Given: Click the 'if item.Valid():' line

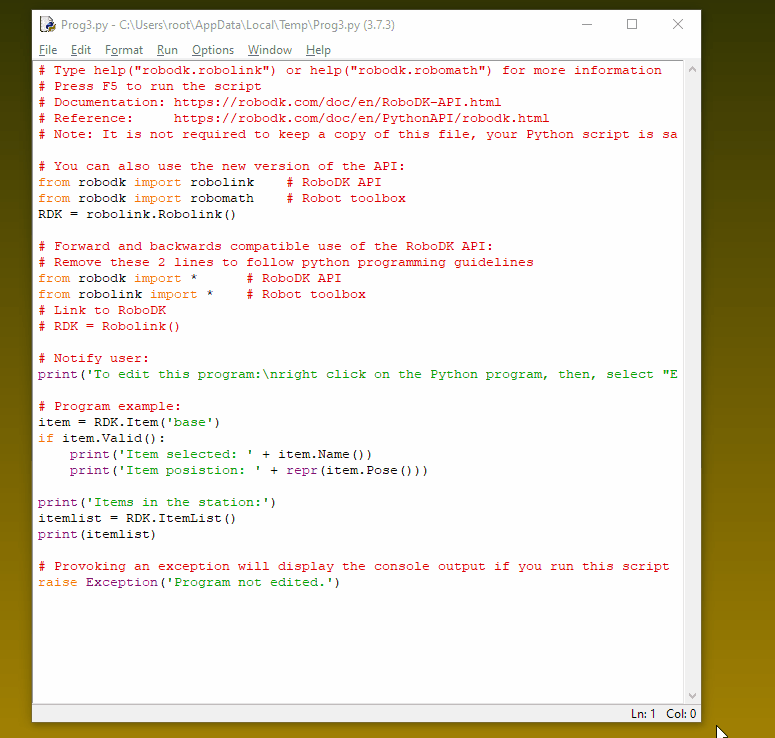Looking at the screenshot, I should [x=101, y=438].
